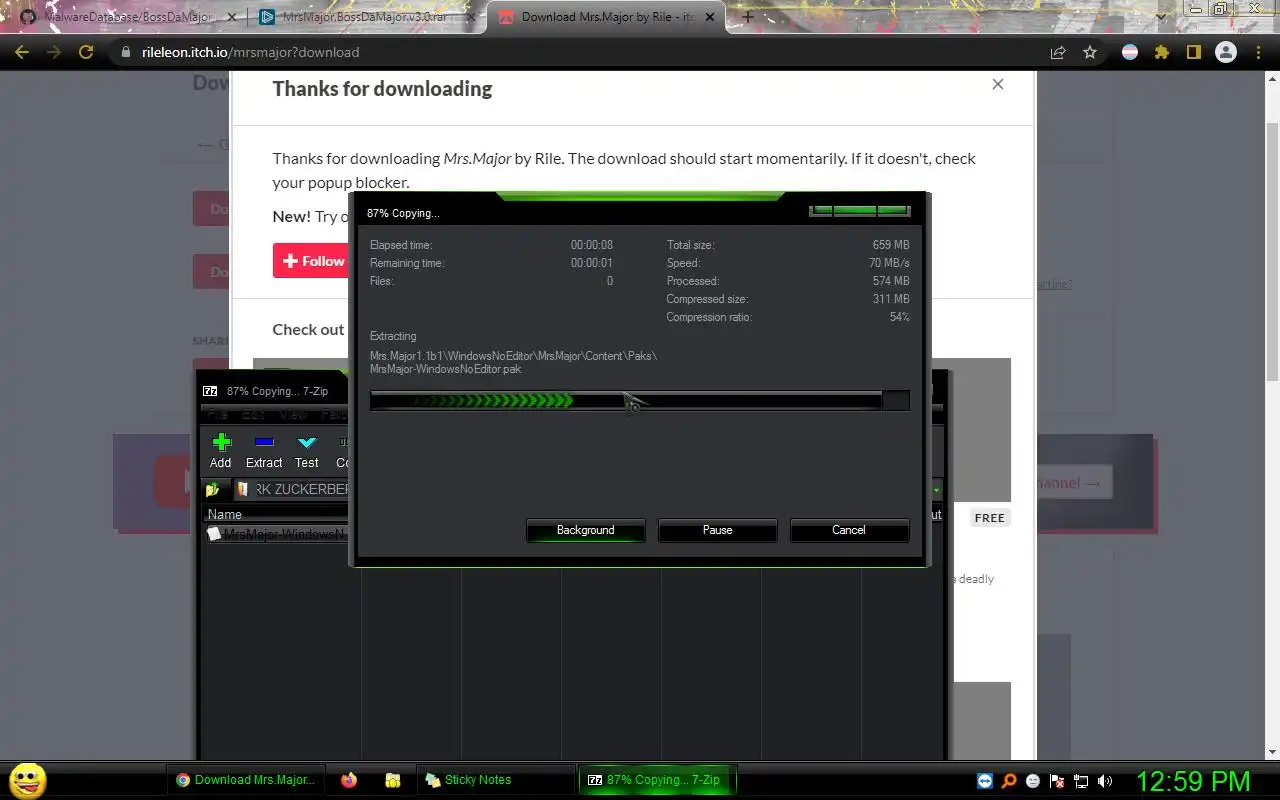Switch to MalwareDatabase/BossDaMajor tab
Image resolution: width=1280 pixels, height=800 pixels.
pyautogui.click(x=128, y=17)
